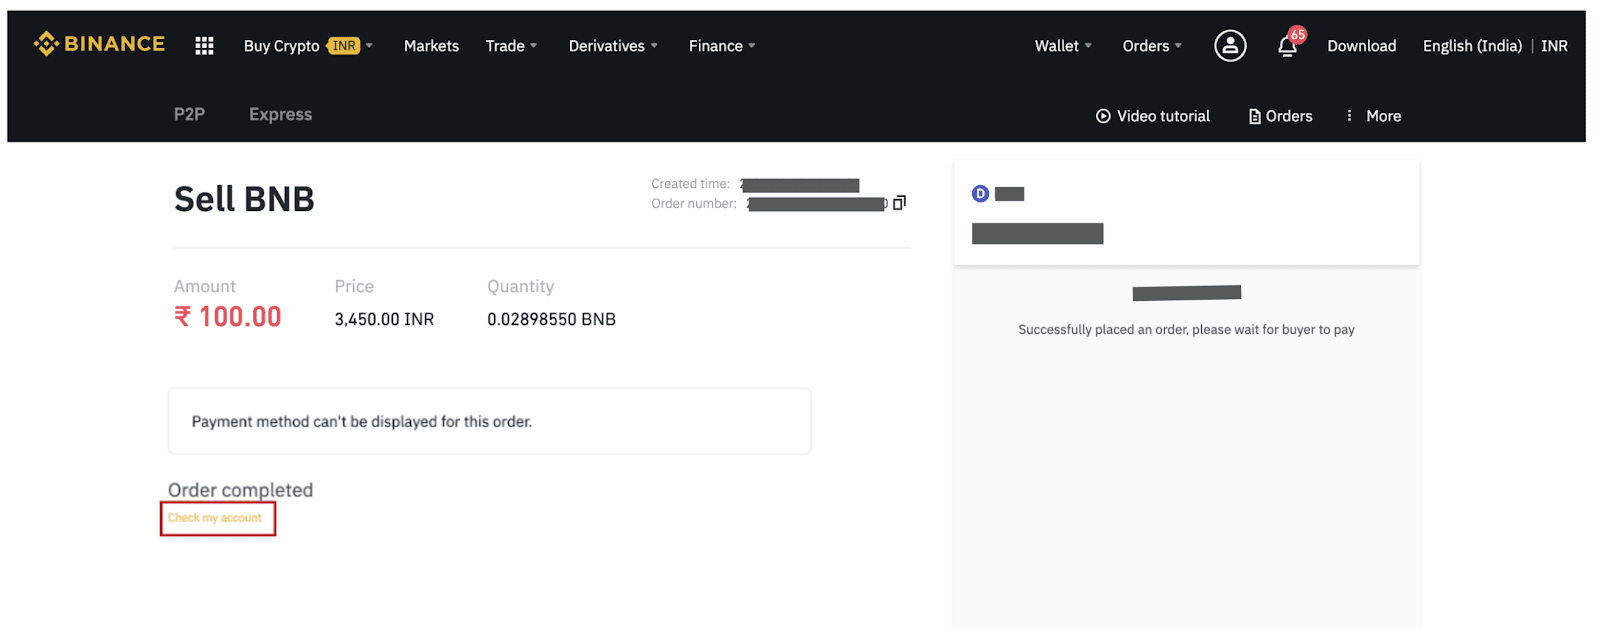This screenshot has width=1600, height=629.
Task: Expand the Trade dropdown menu
Action: 511,46
